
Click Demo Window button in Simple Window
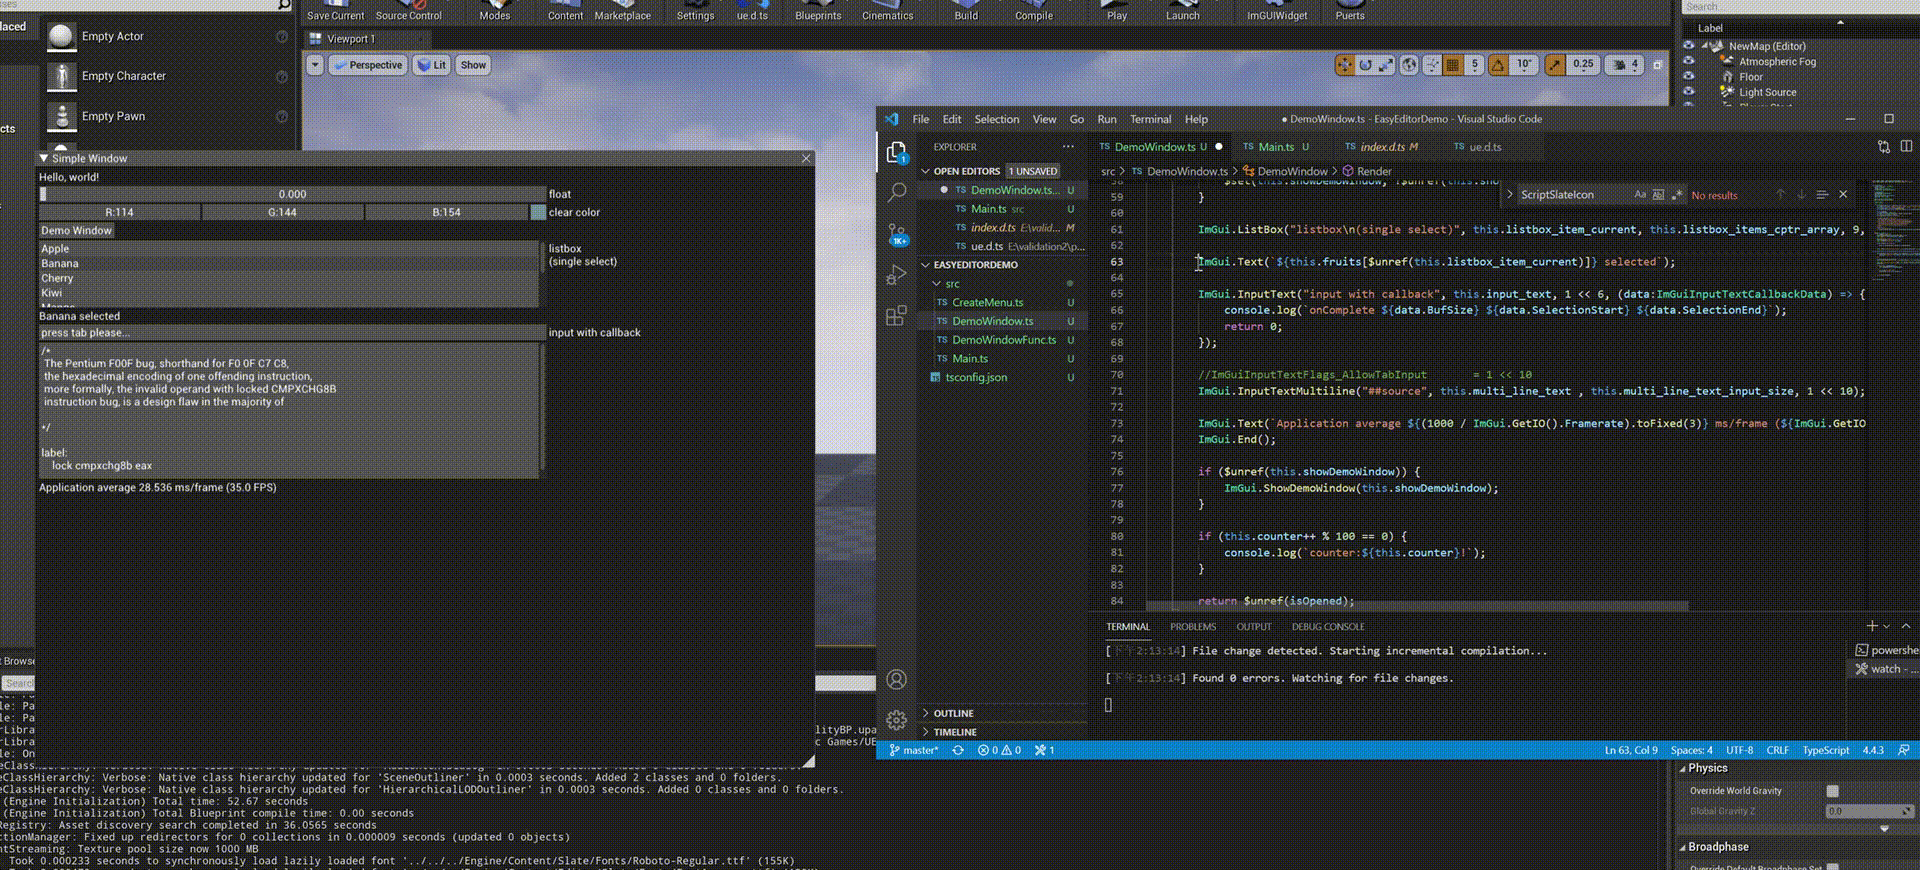77,230
